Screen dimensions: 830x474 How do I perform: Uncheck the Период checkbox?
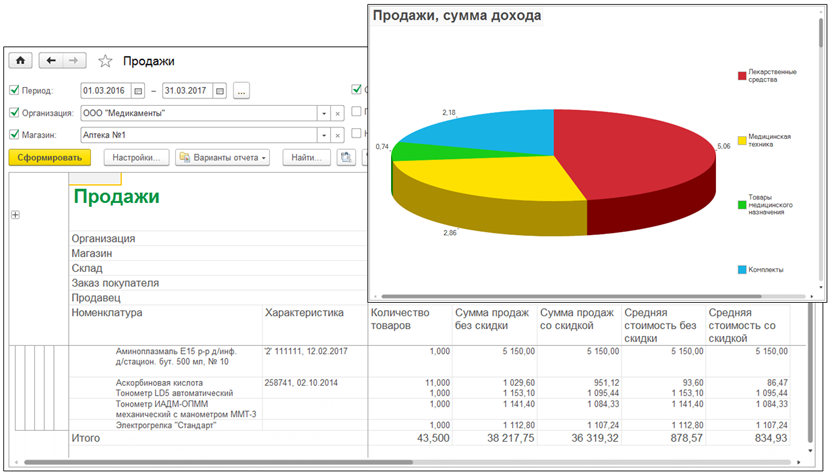coord(14,91)
